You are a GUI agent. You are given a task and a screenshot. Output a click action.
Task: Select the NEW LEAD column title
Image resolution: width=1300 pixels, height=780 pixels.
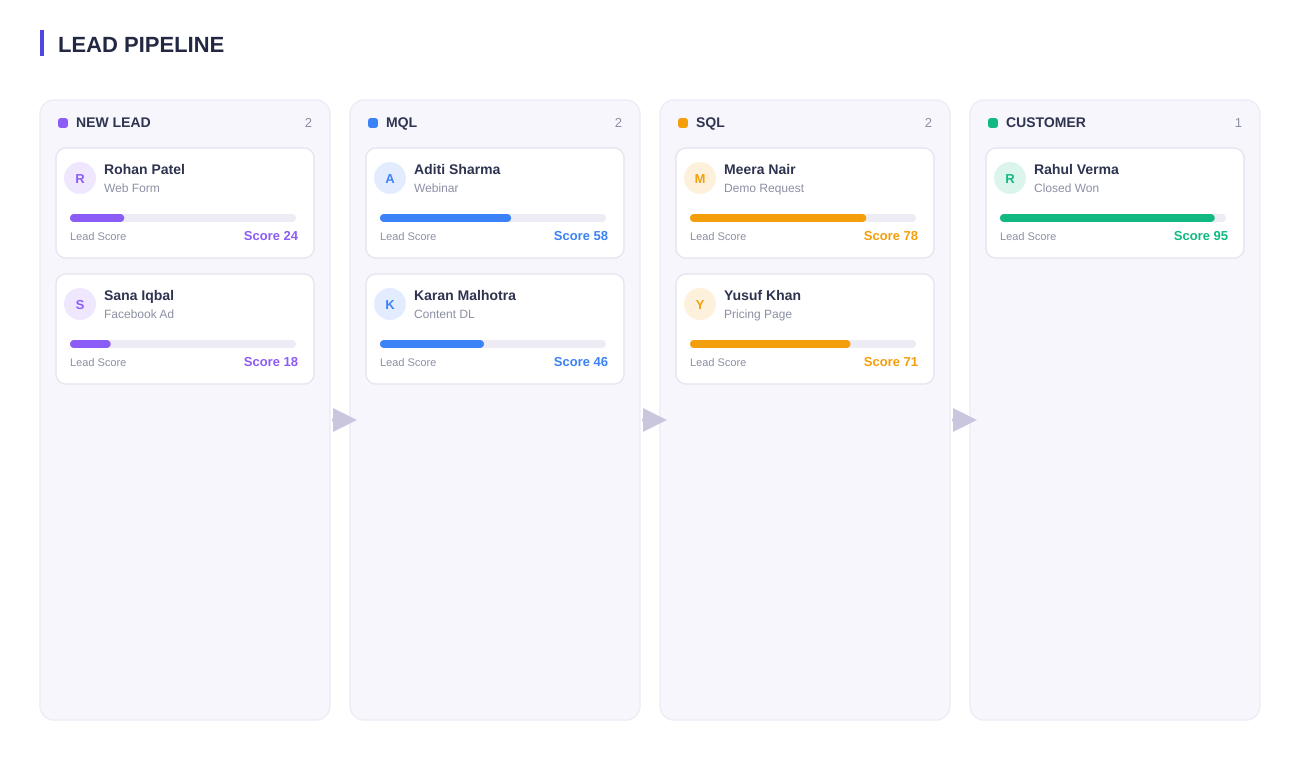click(x=113, y=122)
